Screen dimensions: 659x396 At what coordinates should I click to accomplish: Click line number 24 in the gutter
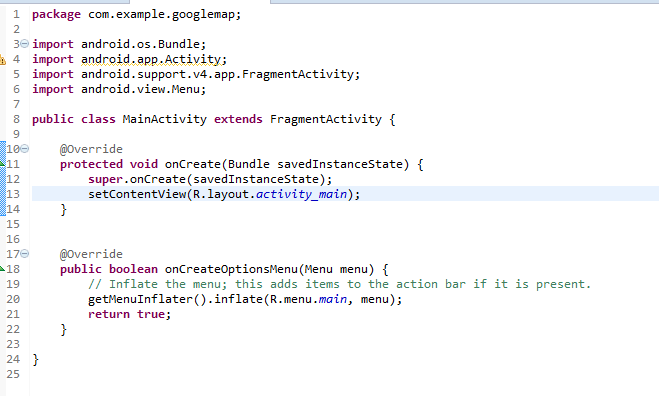(13, 359)
